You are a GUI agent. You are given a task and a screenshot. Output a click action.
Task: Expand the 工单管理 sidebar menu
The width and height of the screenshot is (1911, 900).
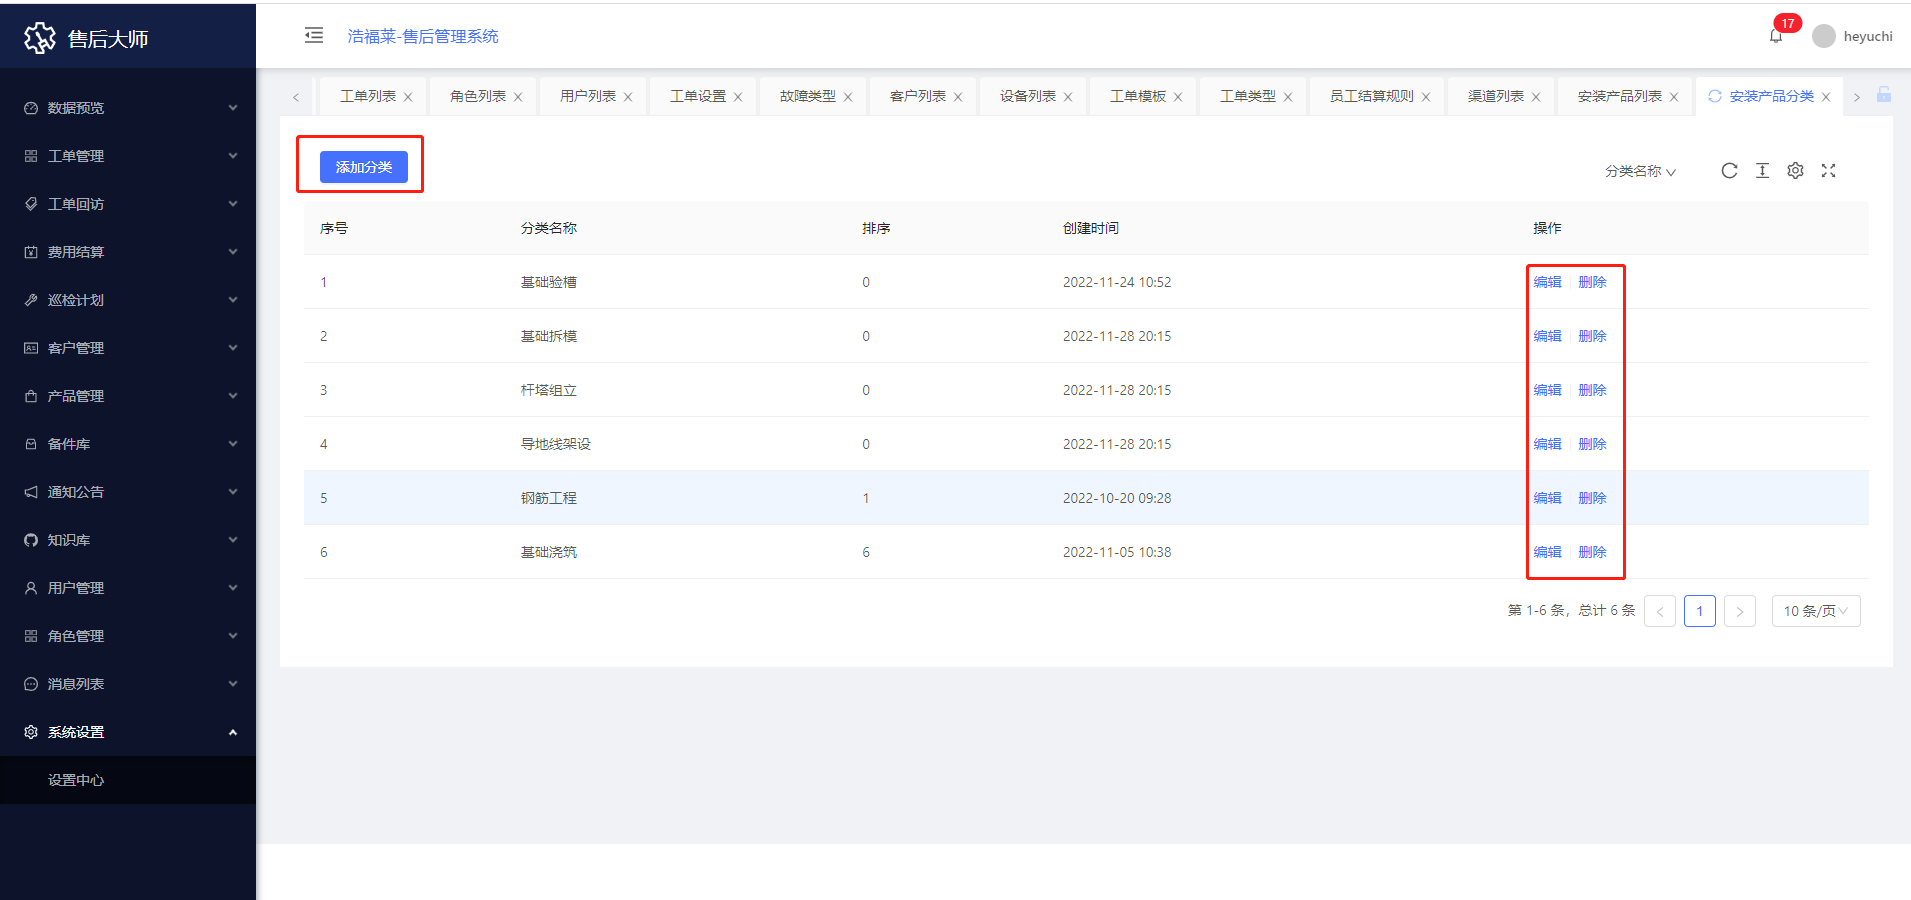click(128, 156)
